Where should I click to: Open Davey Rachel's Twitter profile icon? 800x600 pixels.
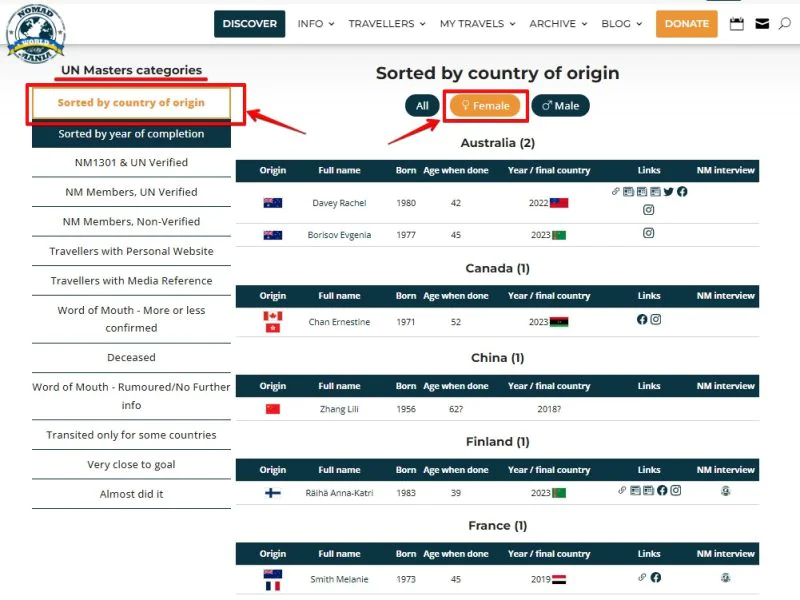668,191
